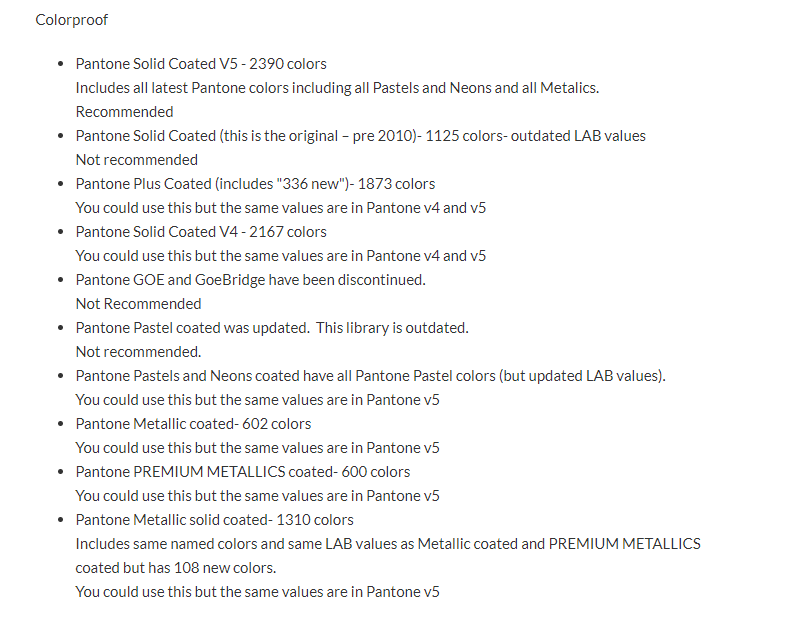This screenshot has height=623, width=788.
Task: Click Includes all latest Pantone colors sentence
Action: point(337,88)
